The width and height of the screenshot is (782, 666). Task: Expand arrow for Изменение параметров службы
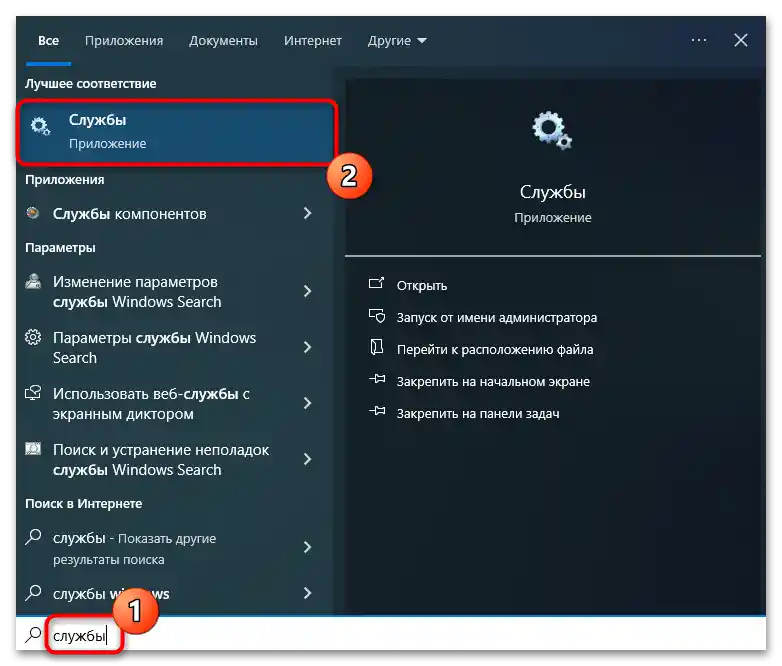[308, 291]
